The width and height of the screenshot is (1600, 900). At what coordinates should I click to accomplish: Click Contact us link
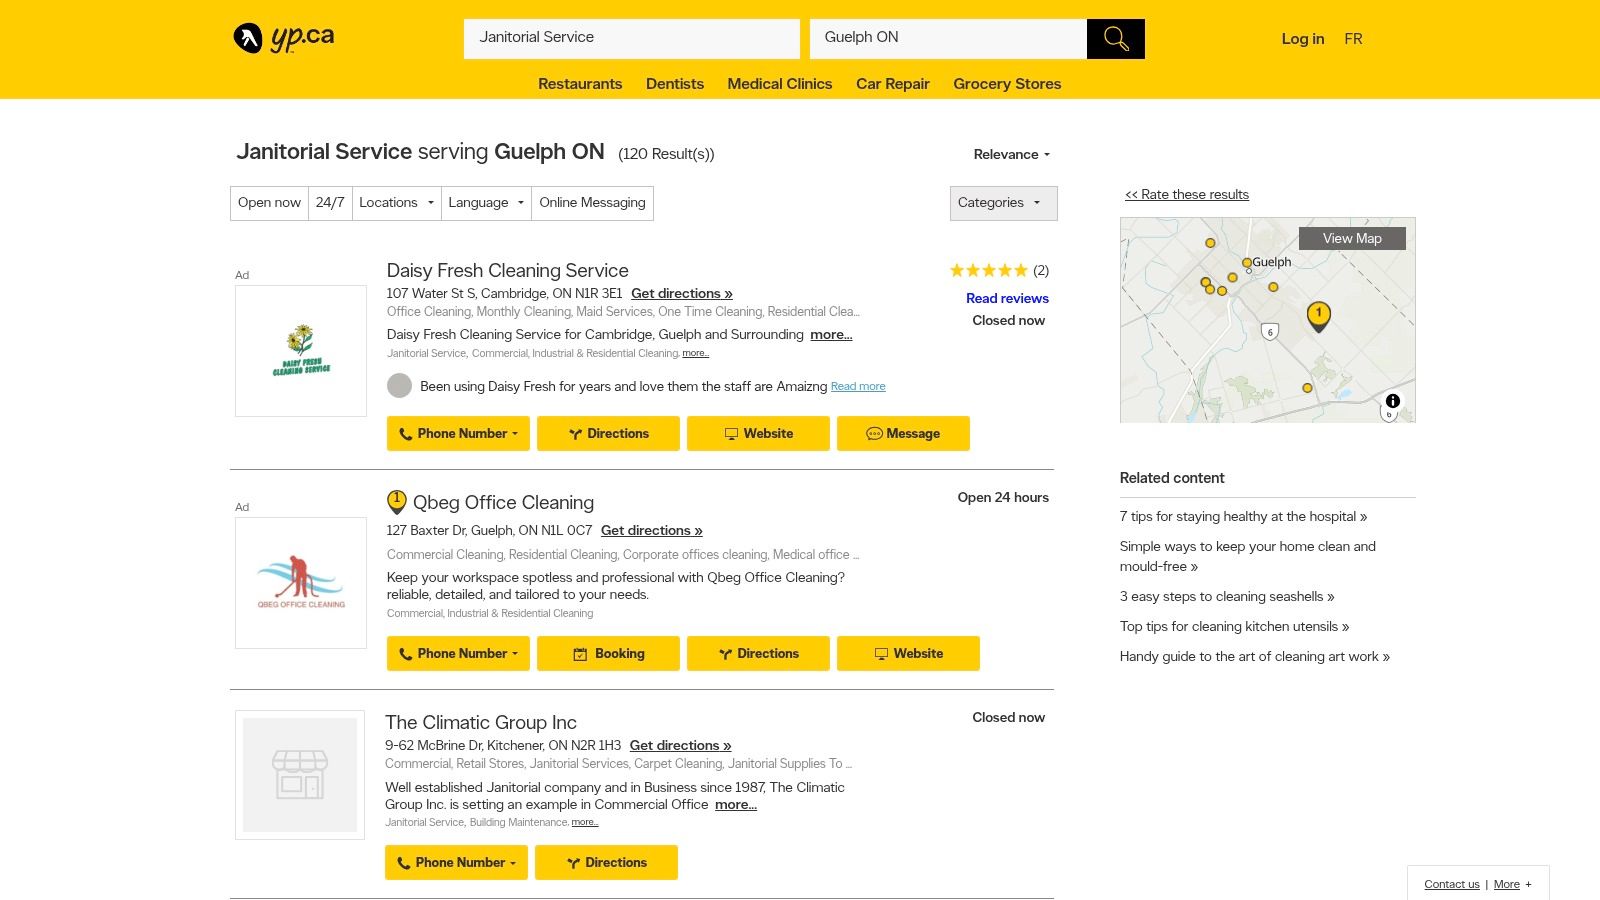tap(1451, 884)
